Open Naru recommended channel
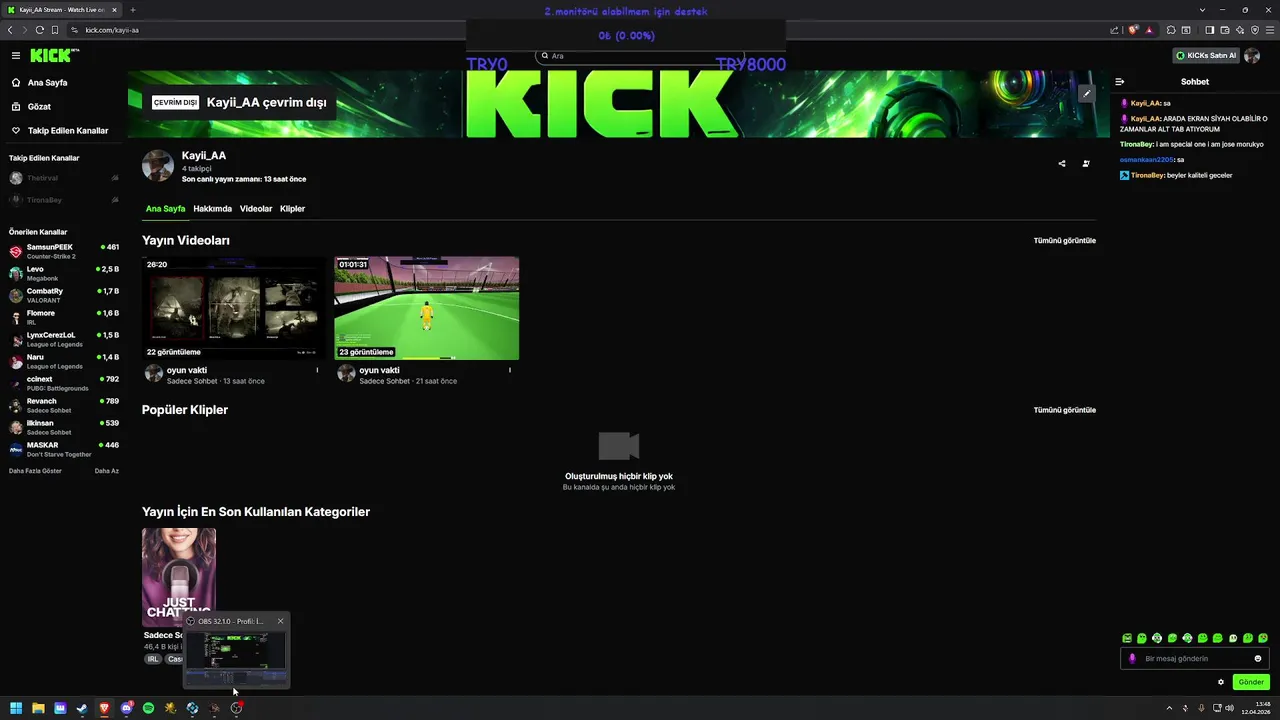This screenshot has width=1280, height=720. click(x=64, y=361)
